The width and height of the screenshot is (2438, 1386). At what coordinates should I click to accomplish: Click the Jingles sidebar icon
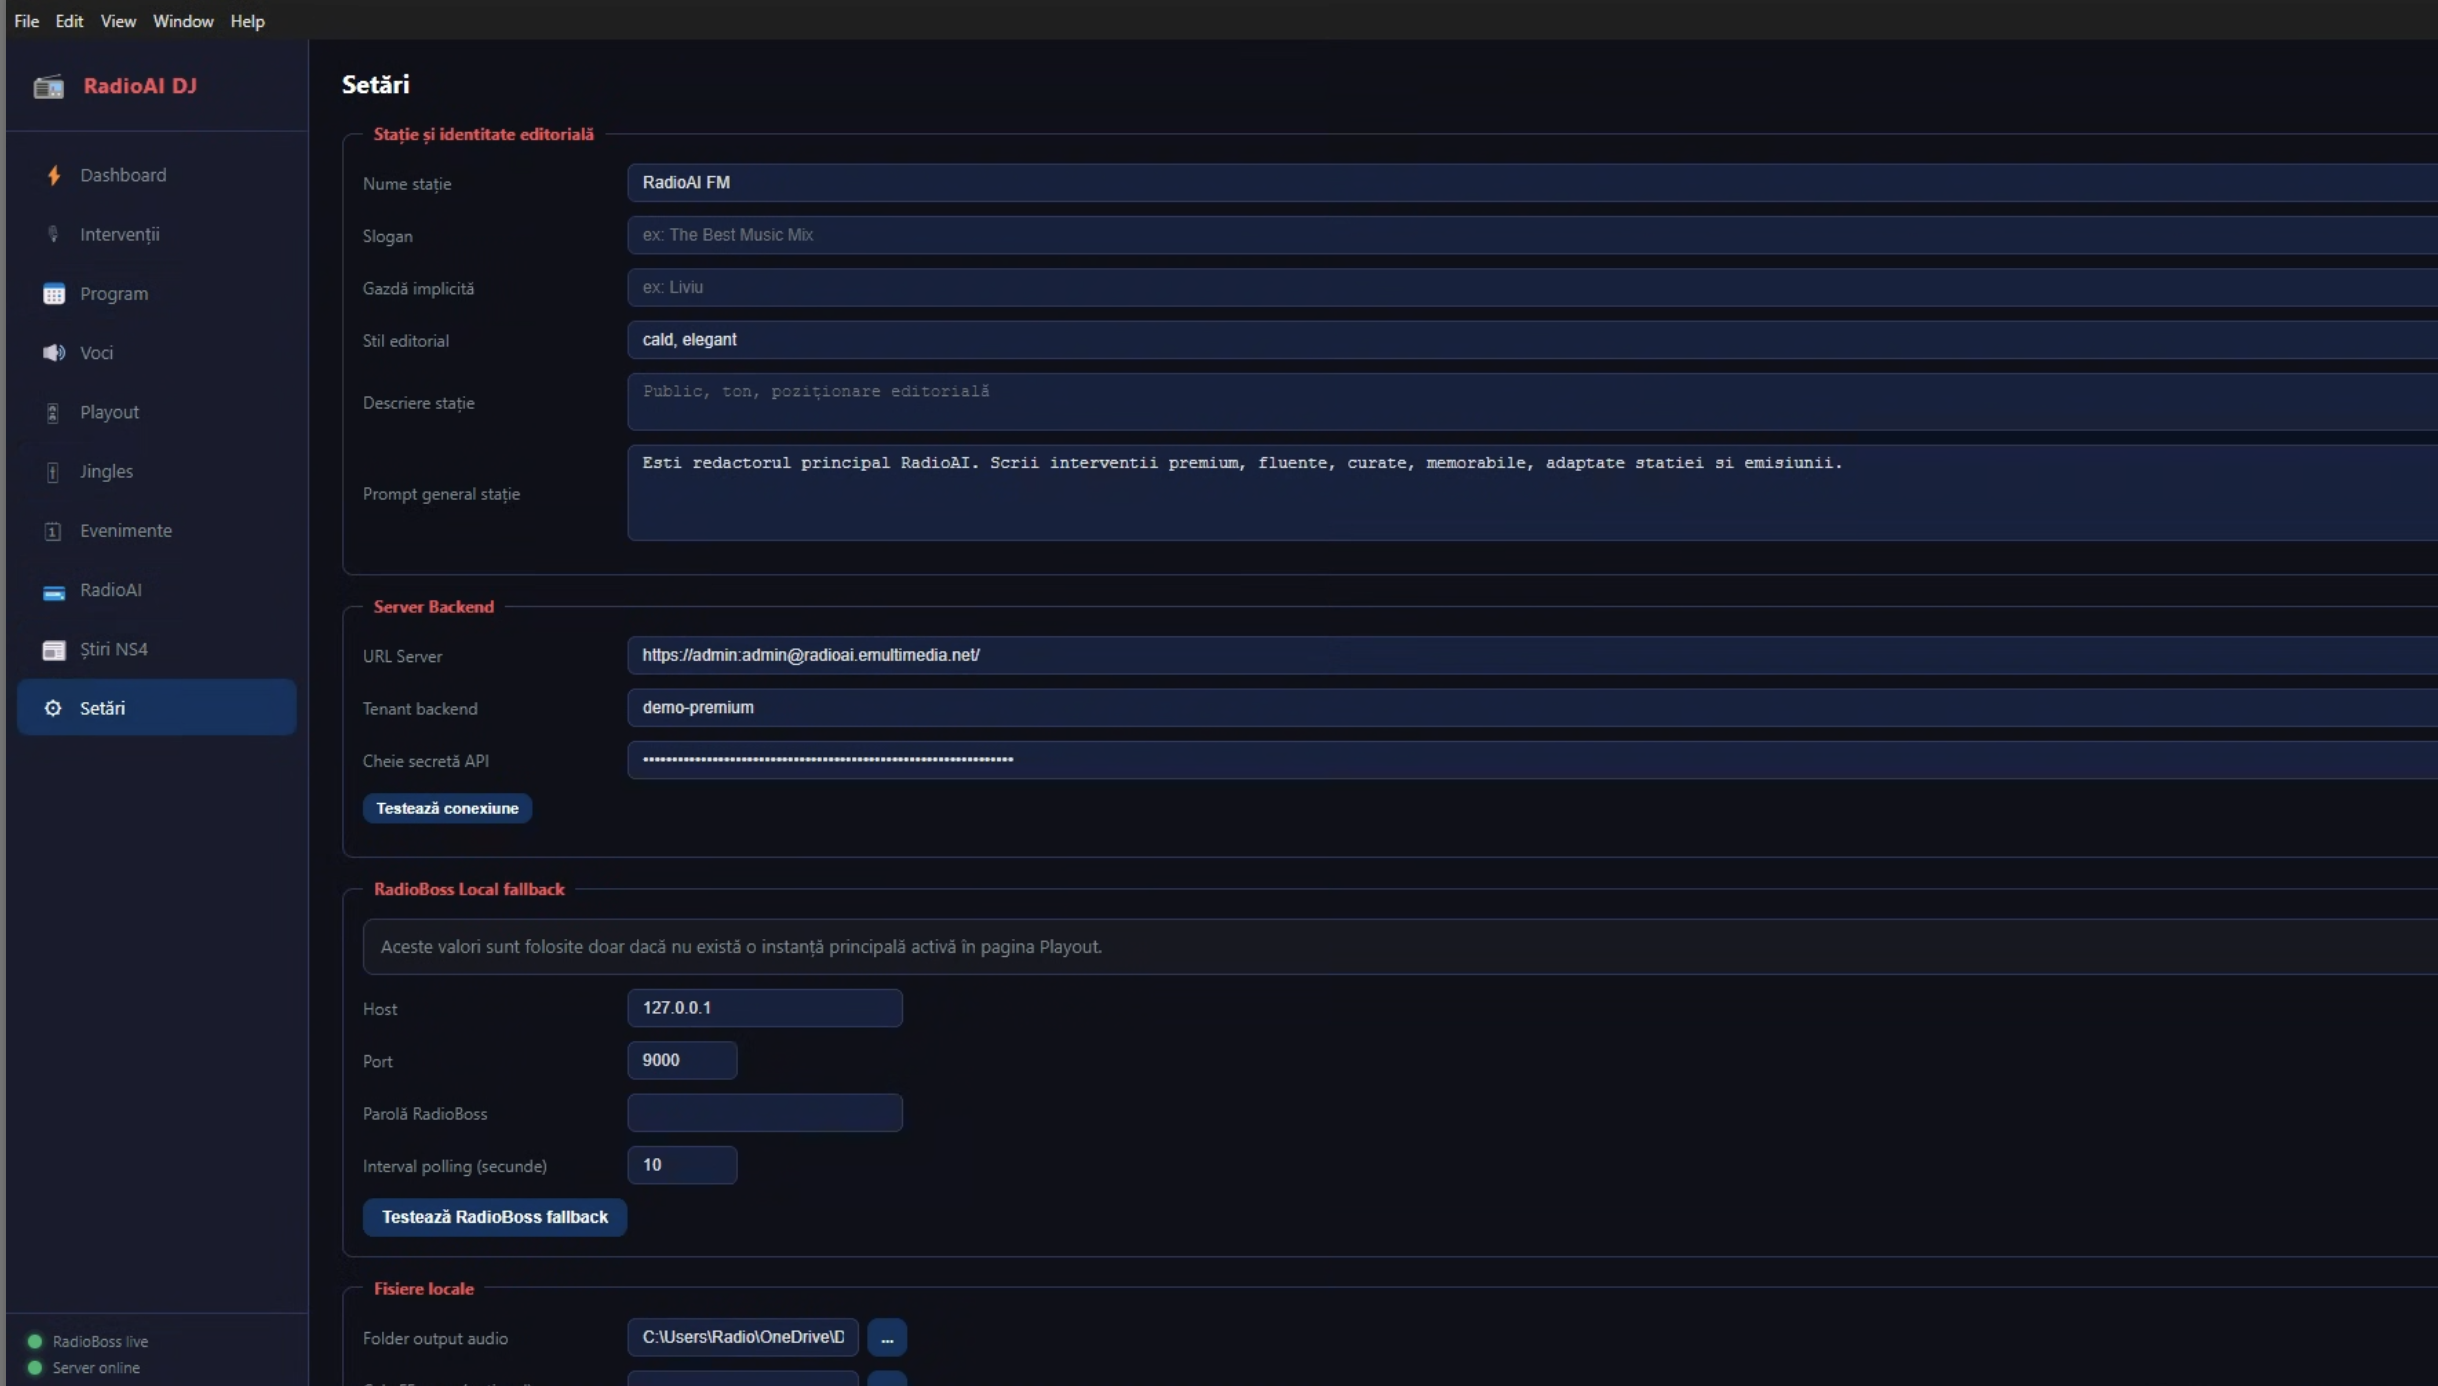[x=53, y=472]
